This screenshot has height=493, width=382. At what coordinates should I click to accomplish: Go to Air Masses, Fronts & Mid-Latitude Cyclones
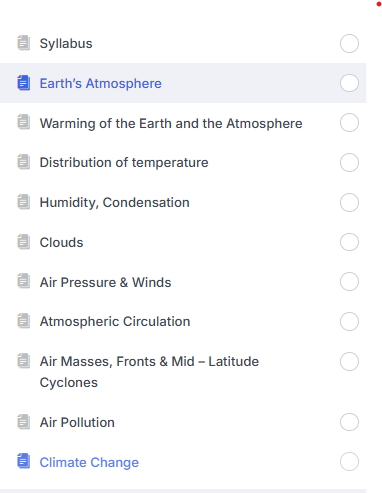coord(149,372)
